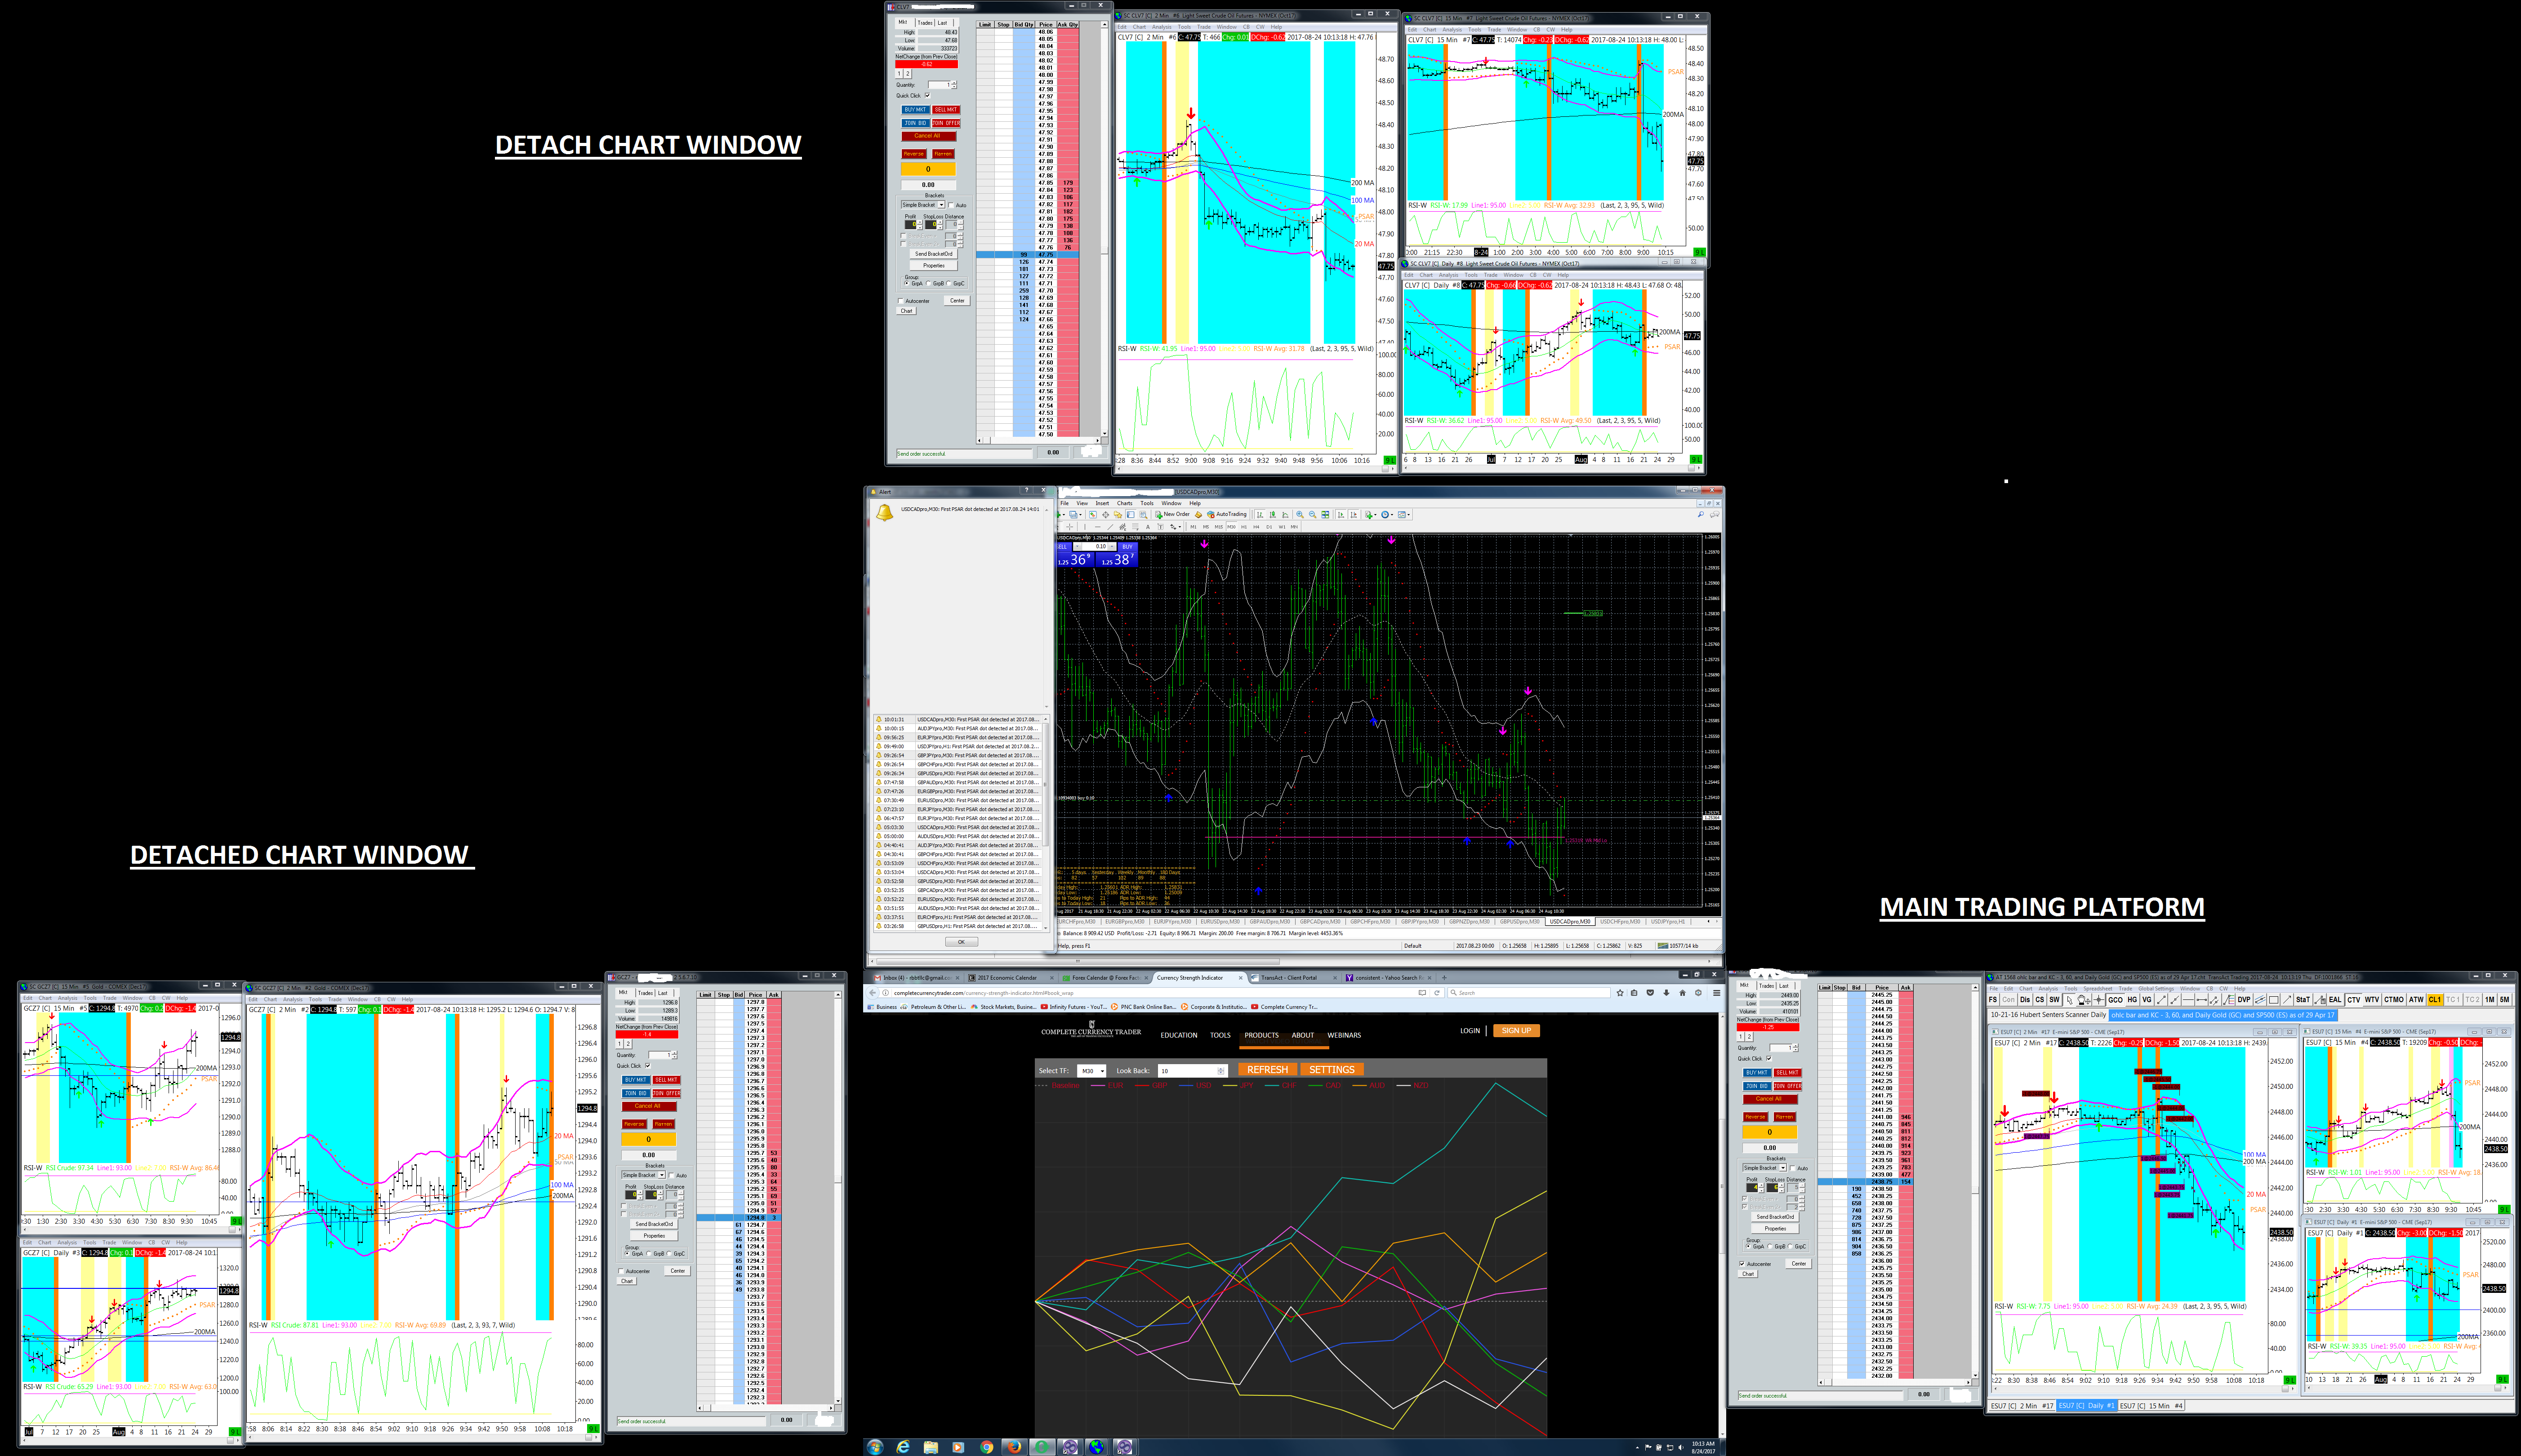
Task: Open the MetaTrader templates dropdown arrow
Action: pyautogui.click(x=1409, y=514)
